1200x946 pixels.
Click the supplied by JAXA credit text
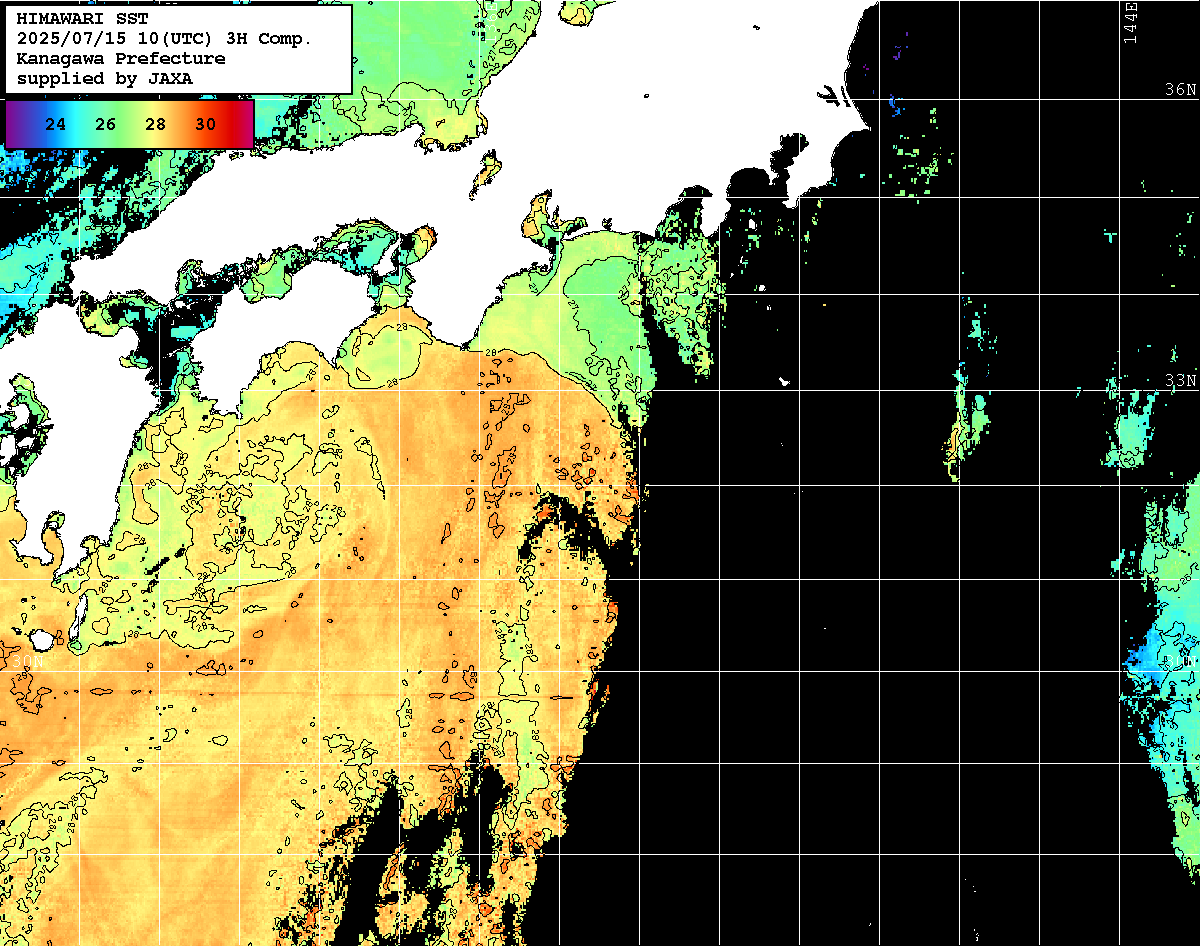click(x=105, y=78)
